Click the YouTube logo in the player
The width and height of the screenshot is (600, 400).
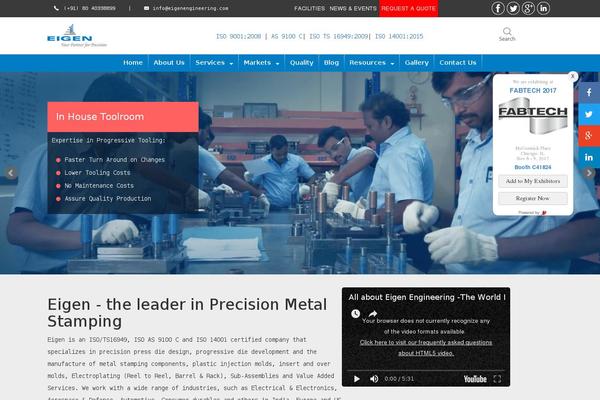click(x=475, y=379)
